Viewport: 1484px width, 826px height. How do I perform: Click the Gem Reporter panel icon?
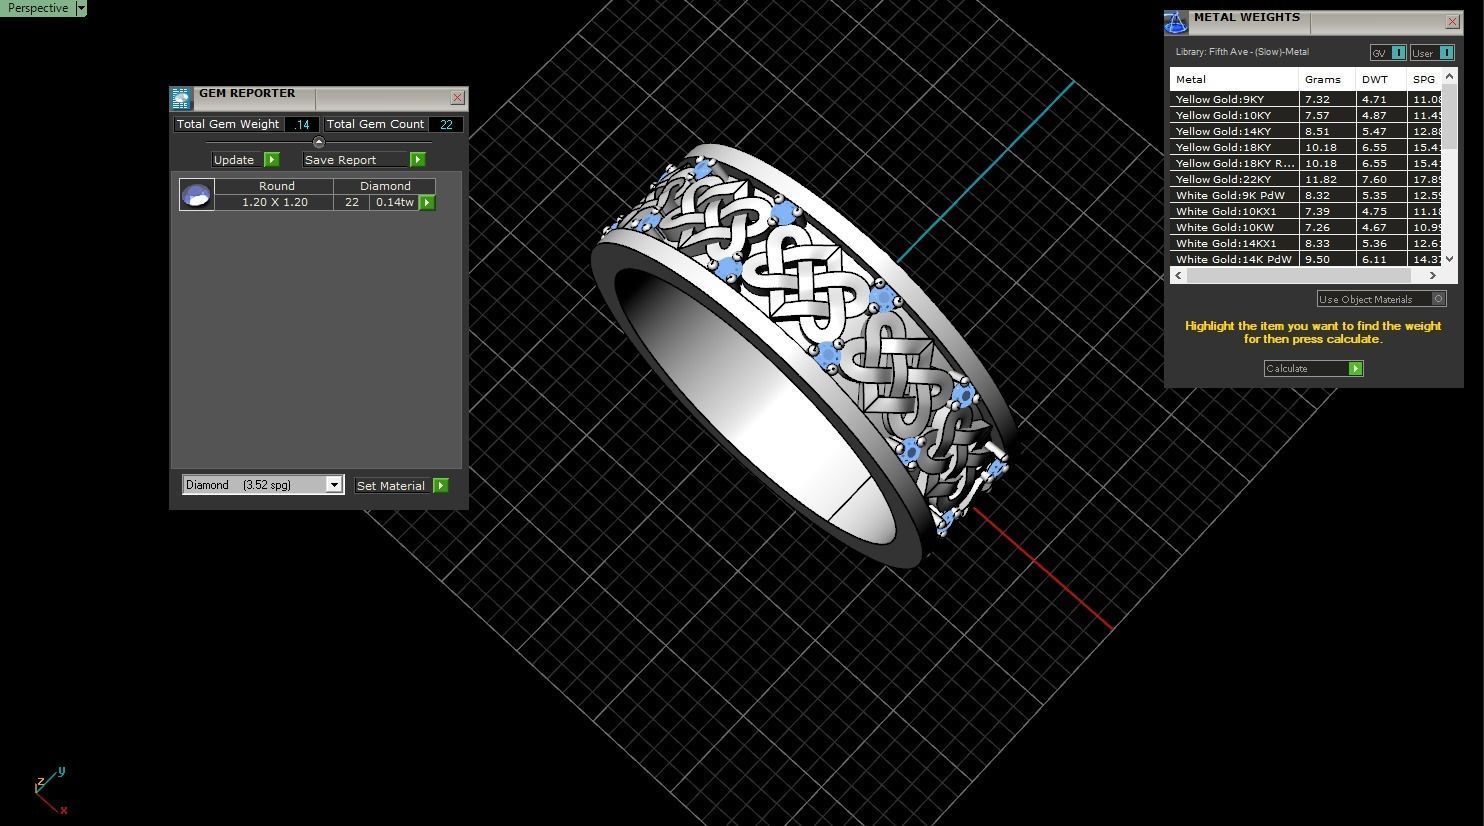pyautogui.click(x=180, y=98)
